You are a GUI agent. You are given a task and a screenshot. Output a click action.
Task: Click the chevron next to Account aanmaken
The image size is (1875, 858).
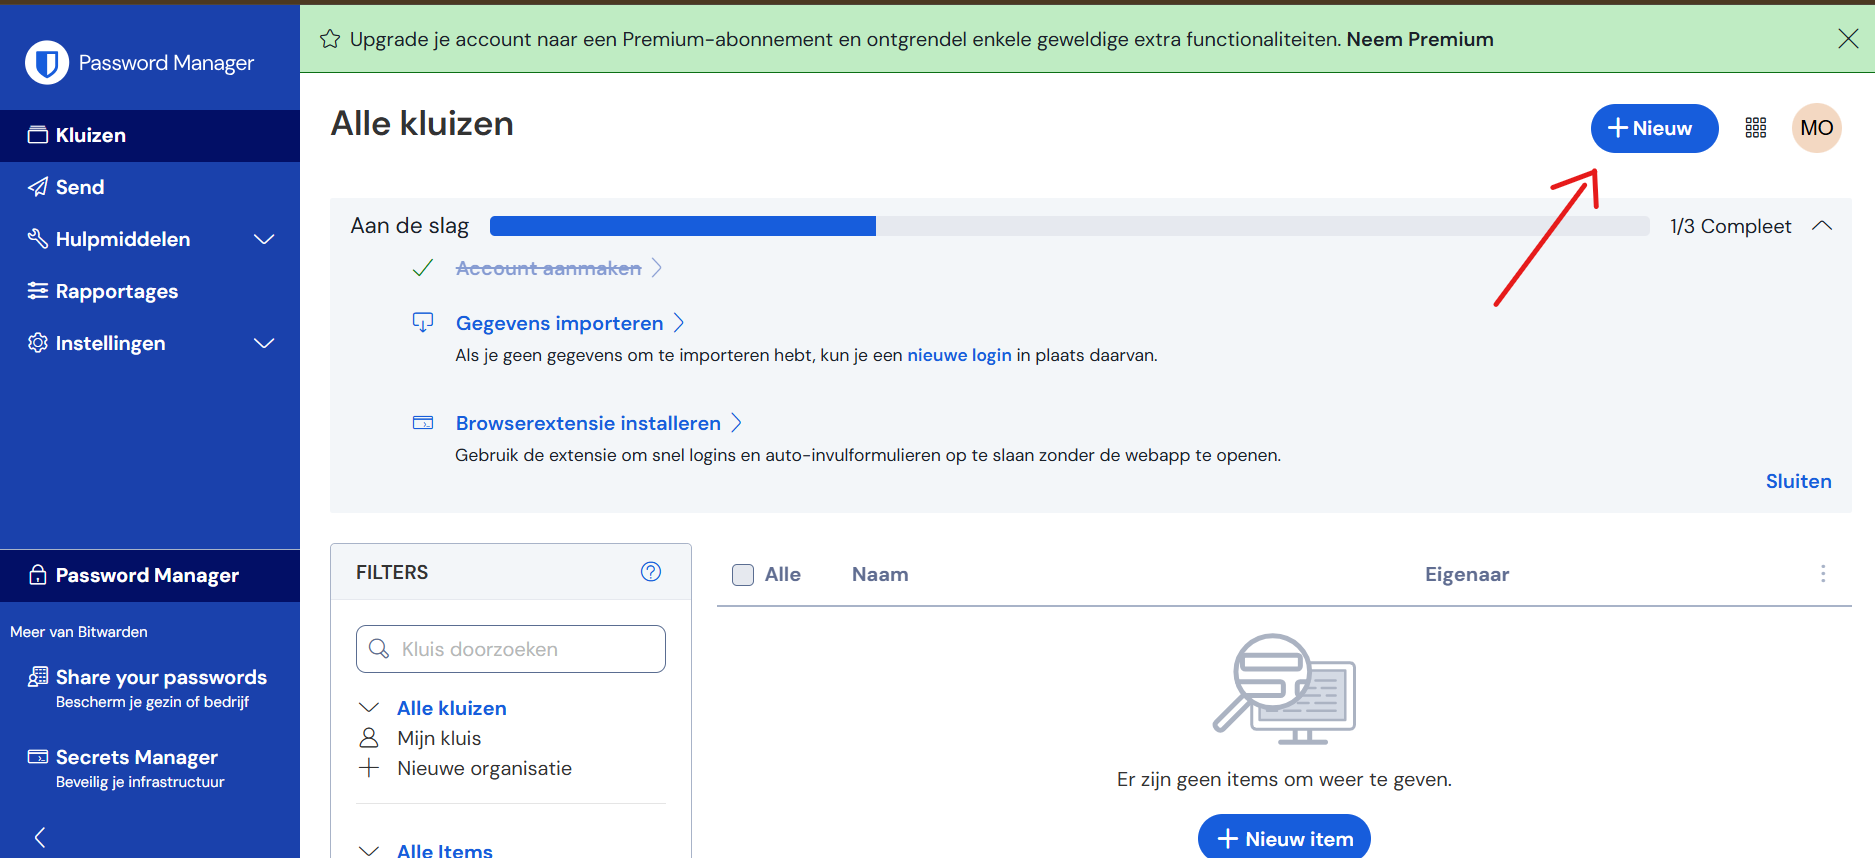[657, 268]
